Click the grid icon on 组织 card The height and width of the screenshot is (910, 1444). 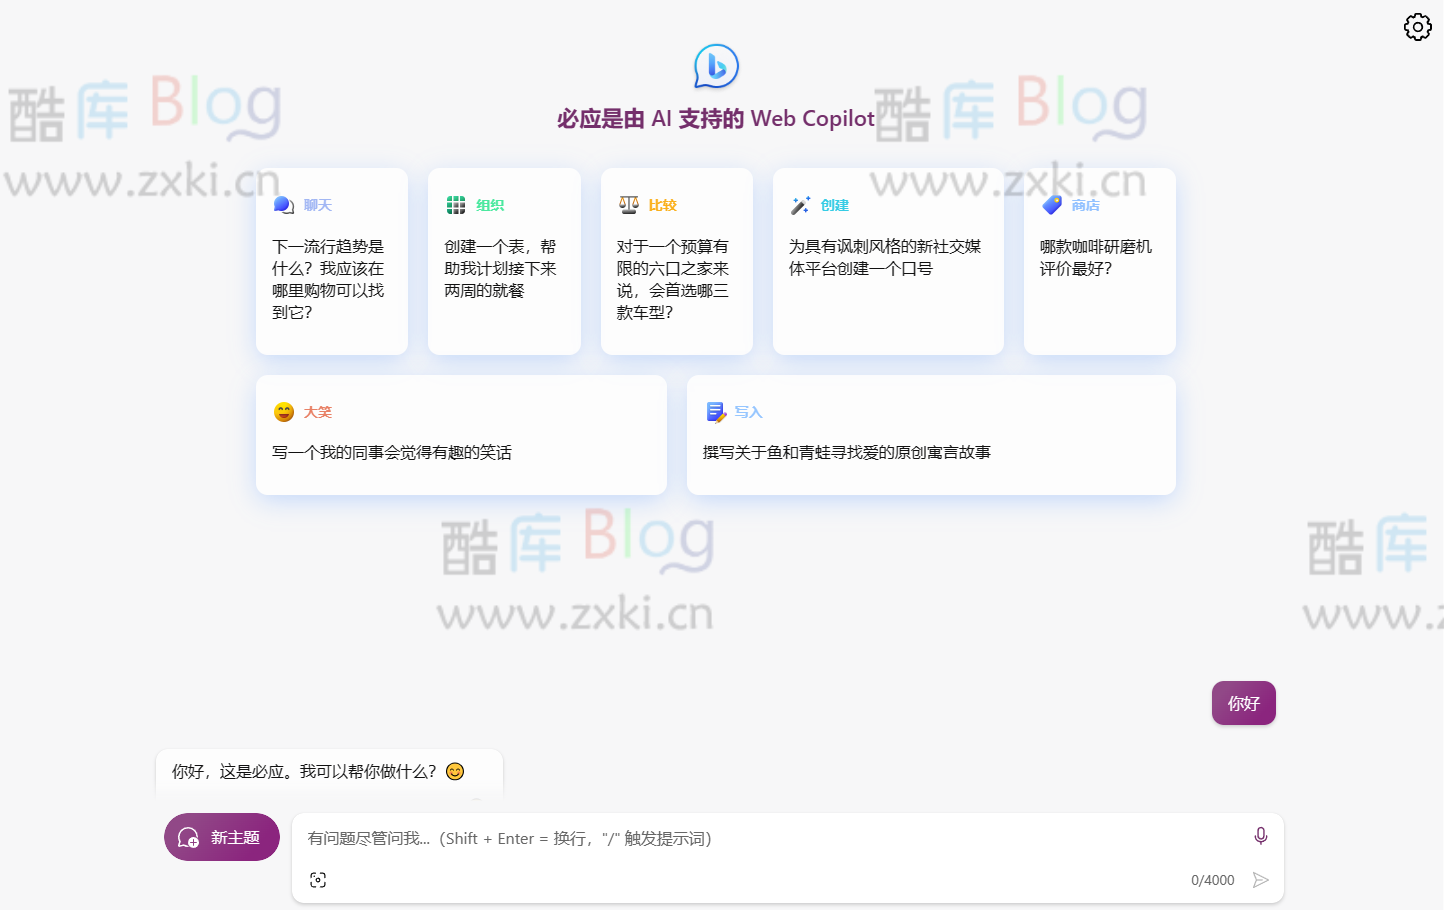pyautogui.click(x=455, y=204)
